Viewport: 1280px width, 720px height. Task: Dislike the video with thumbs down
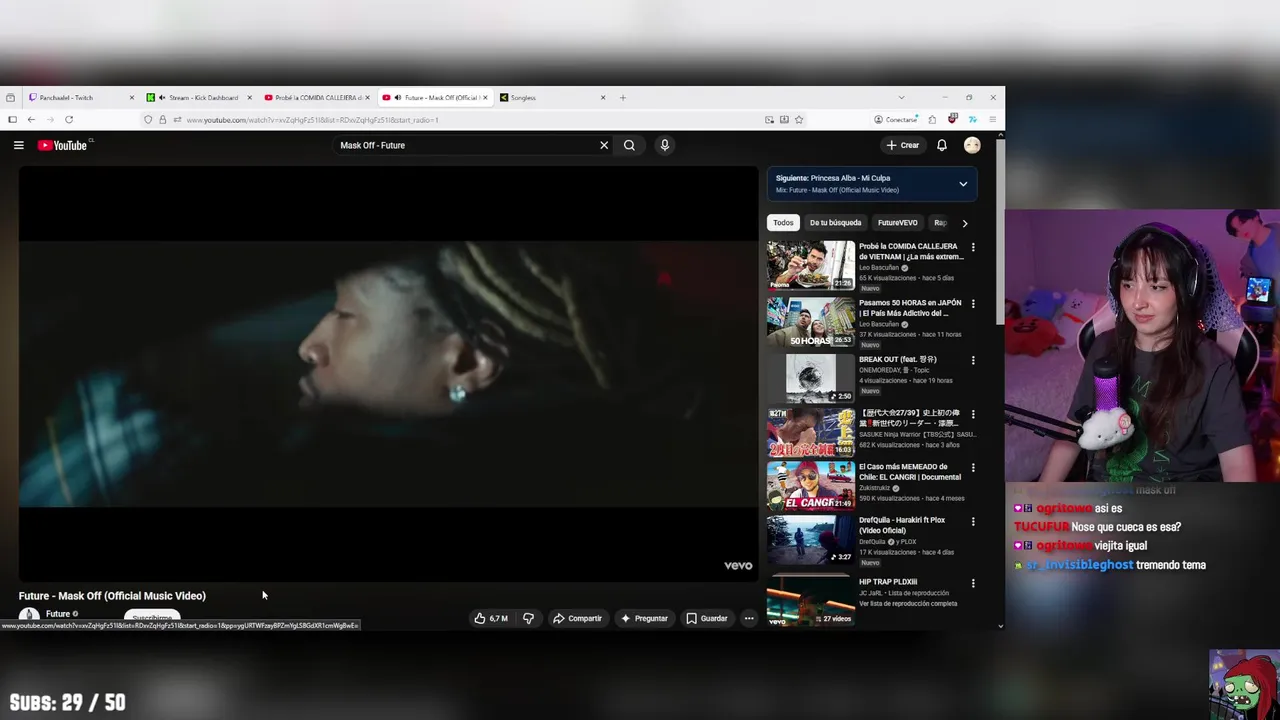(528, 618)
